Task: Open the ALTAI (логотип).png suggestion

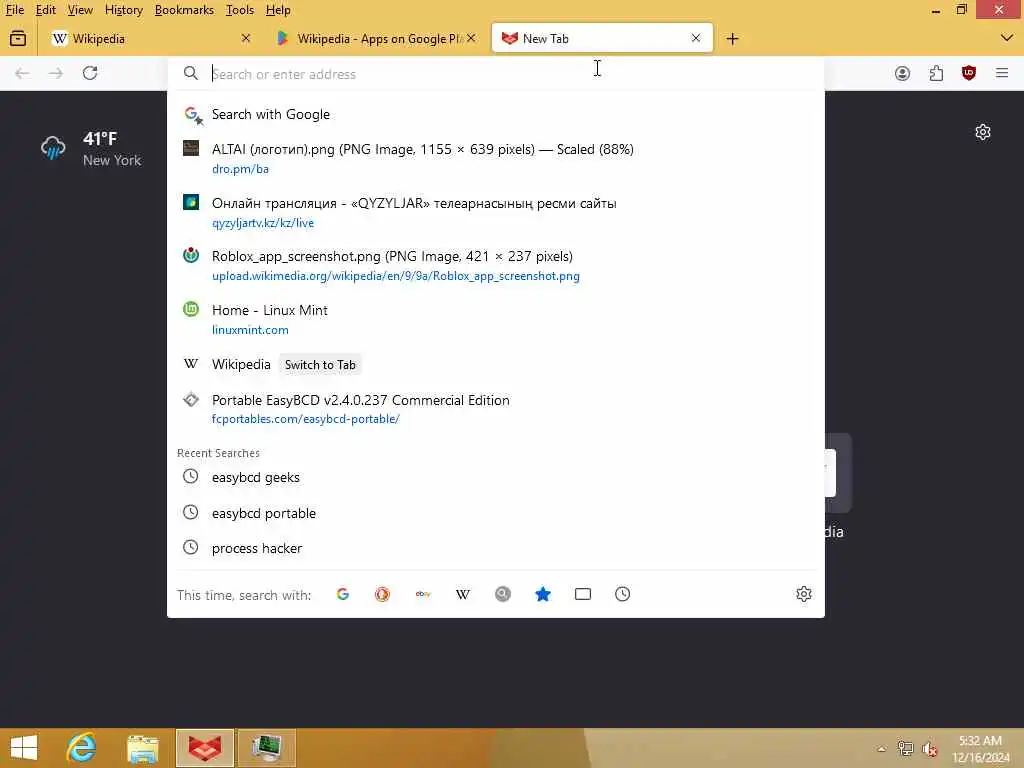Action: point(495,158)
